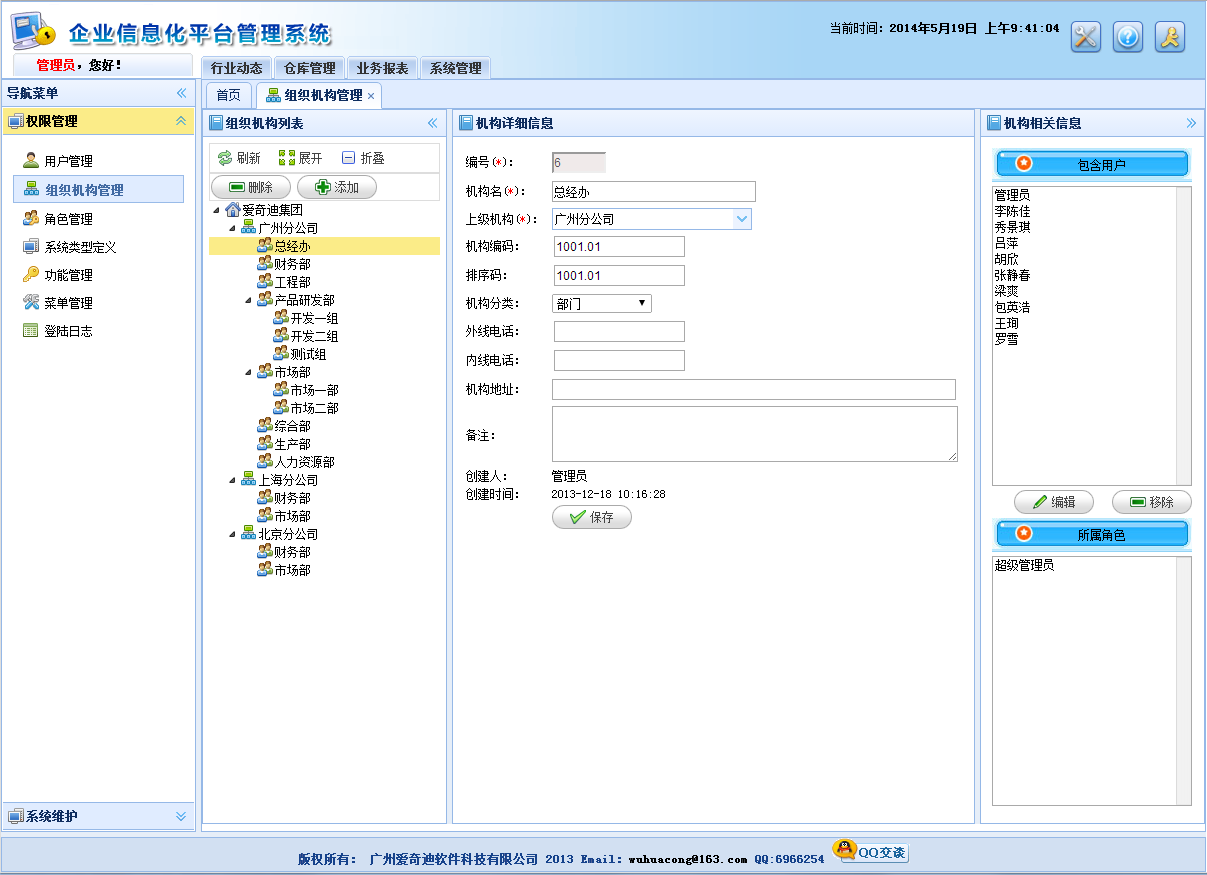Screen dimensions: 1207x875
Task: Click the 菜单管理 tools icon
Action: (31, 302)
